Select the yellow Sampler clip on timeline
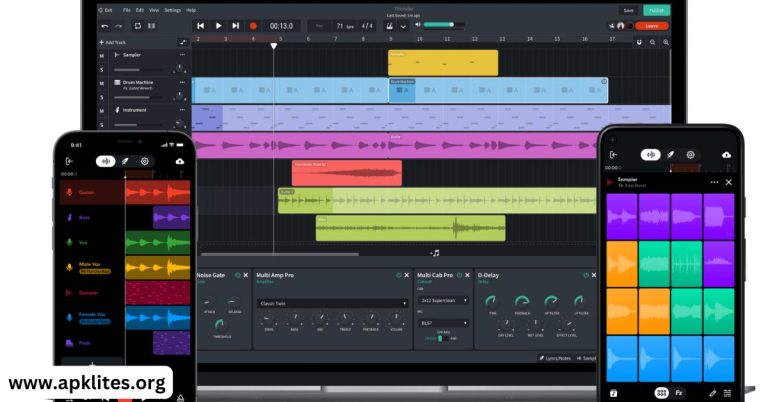The width and height of the screenshot is (768, 402). click(442, 62)
